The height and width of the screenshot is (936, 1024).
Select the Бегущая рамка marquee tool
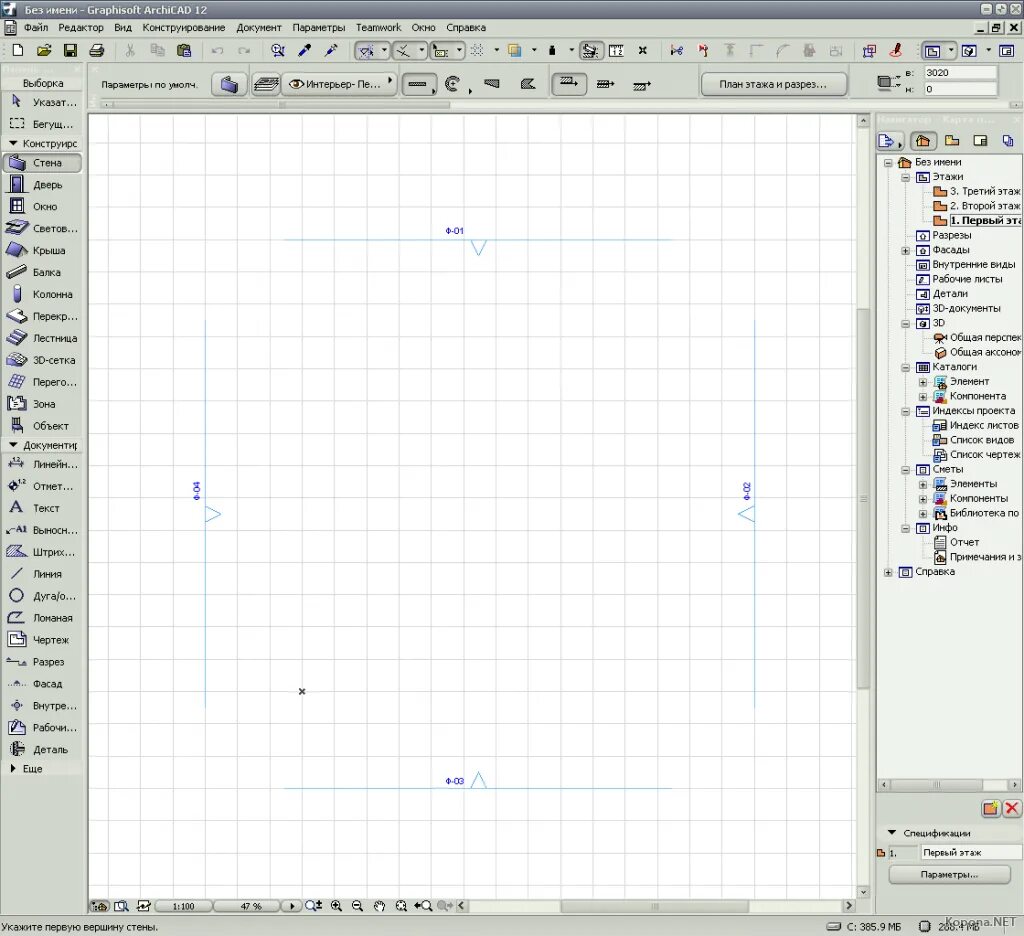(43, 123)
